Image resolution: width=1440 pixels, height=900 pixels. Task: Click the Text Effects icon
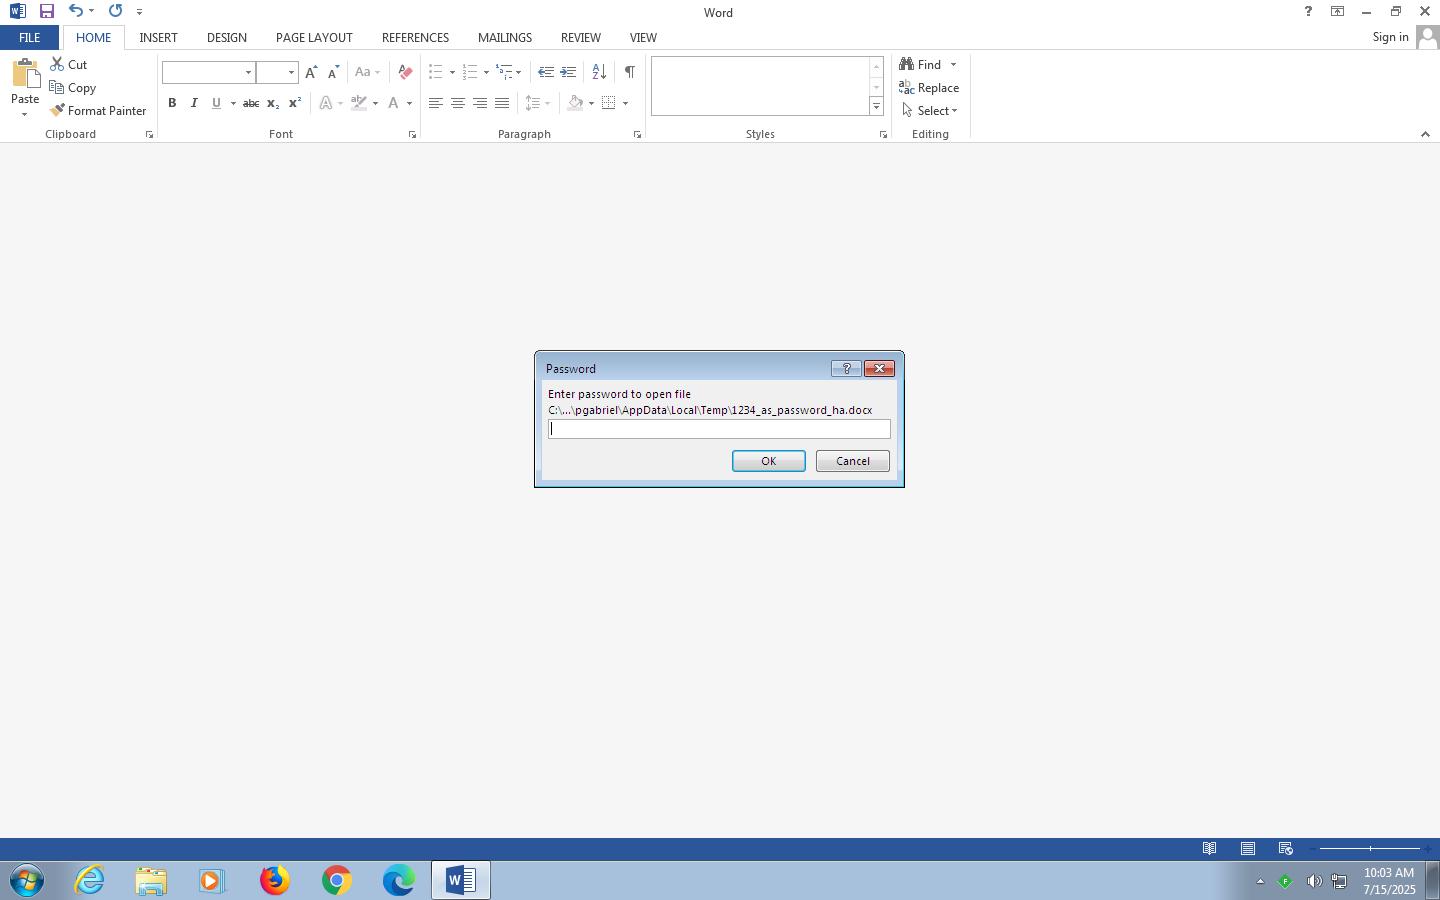pos(326,103)
